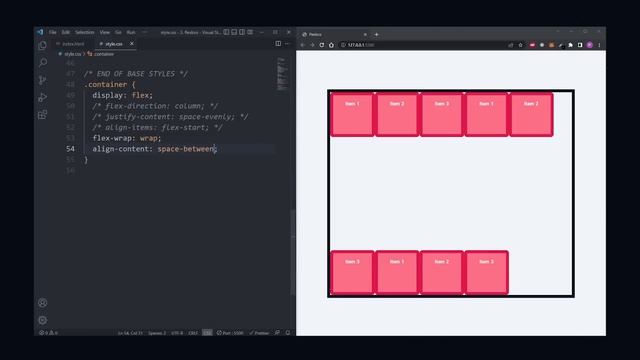Click the minimap in the code editor

pos(282,73)
